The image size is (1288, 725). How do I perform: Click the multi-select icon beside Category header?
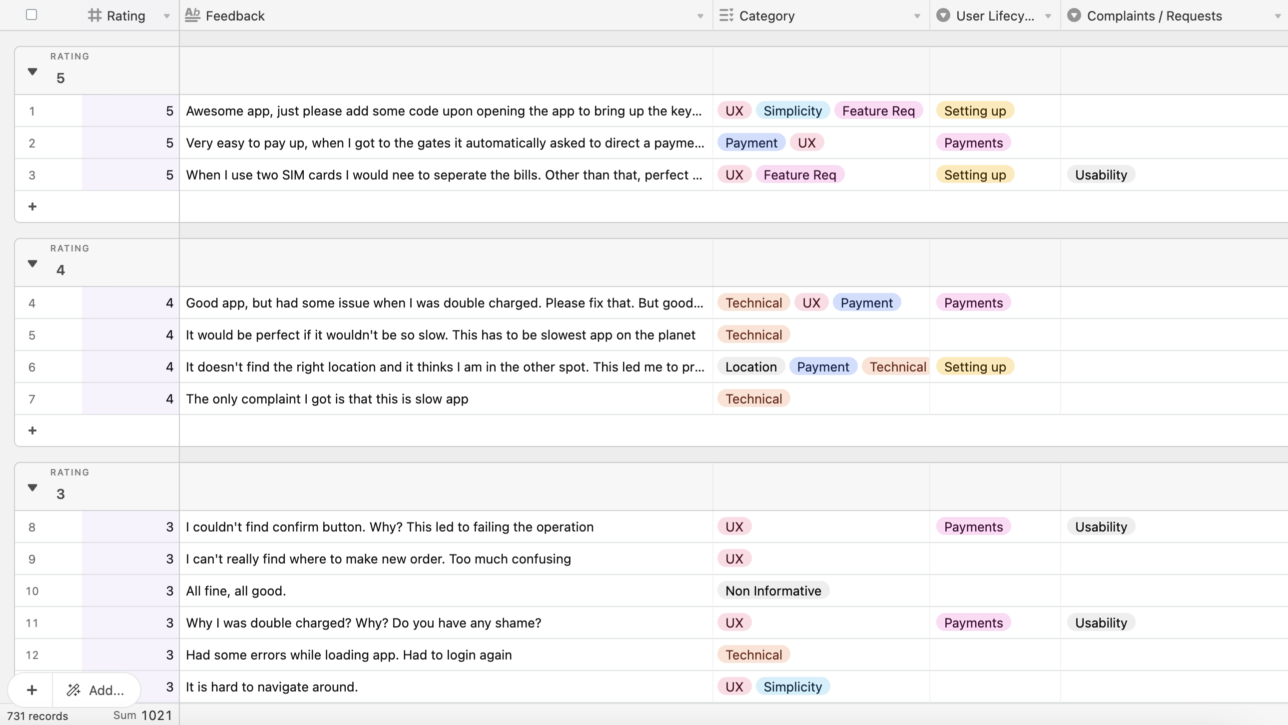(726, 16)
